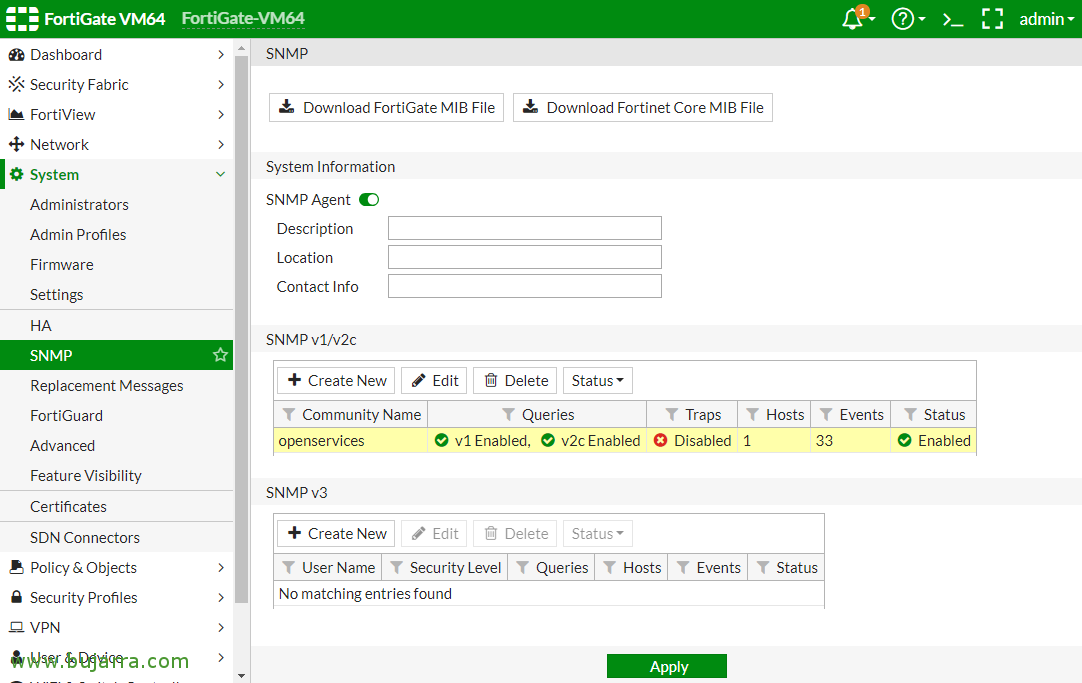Create a new SNMP v3 user
1082x683 pixels.
point(336,534)
